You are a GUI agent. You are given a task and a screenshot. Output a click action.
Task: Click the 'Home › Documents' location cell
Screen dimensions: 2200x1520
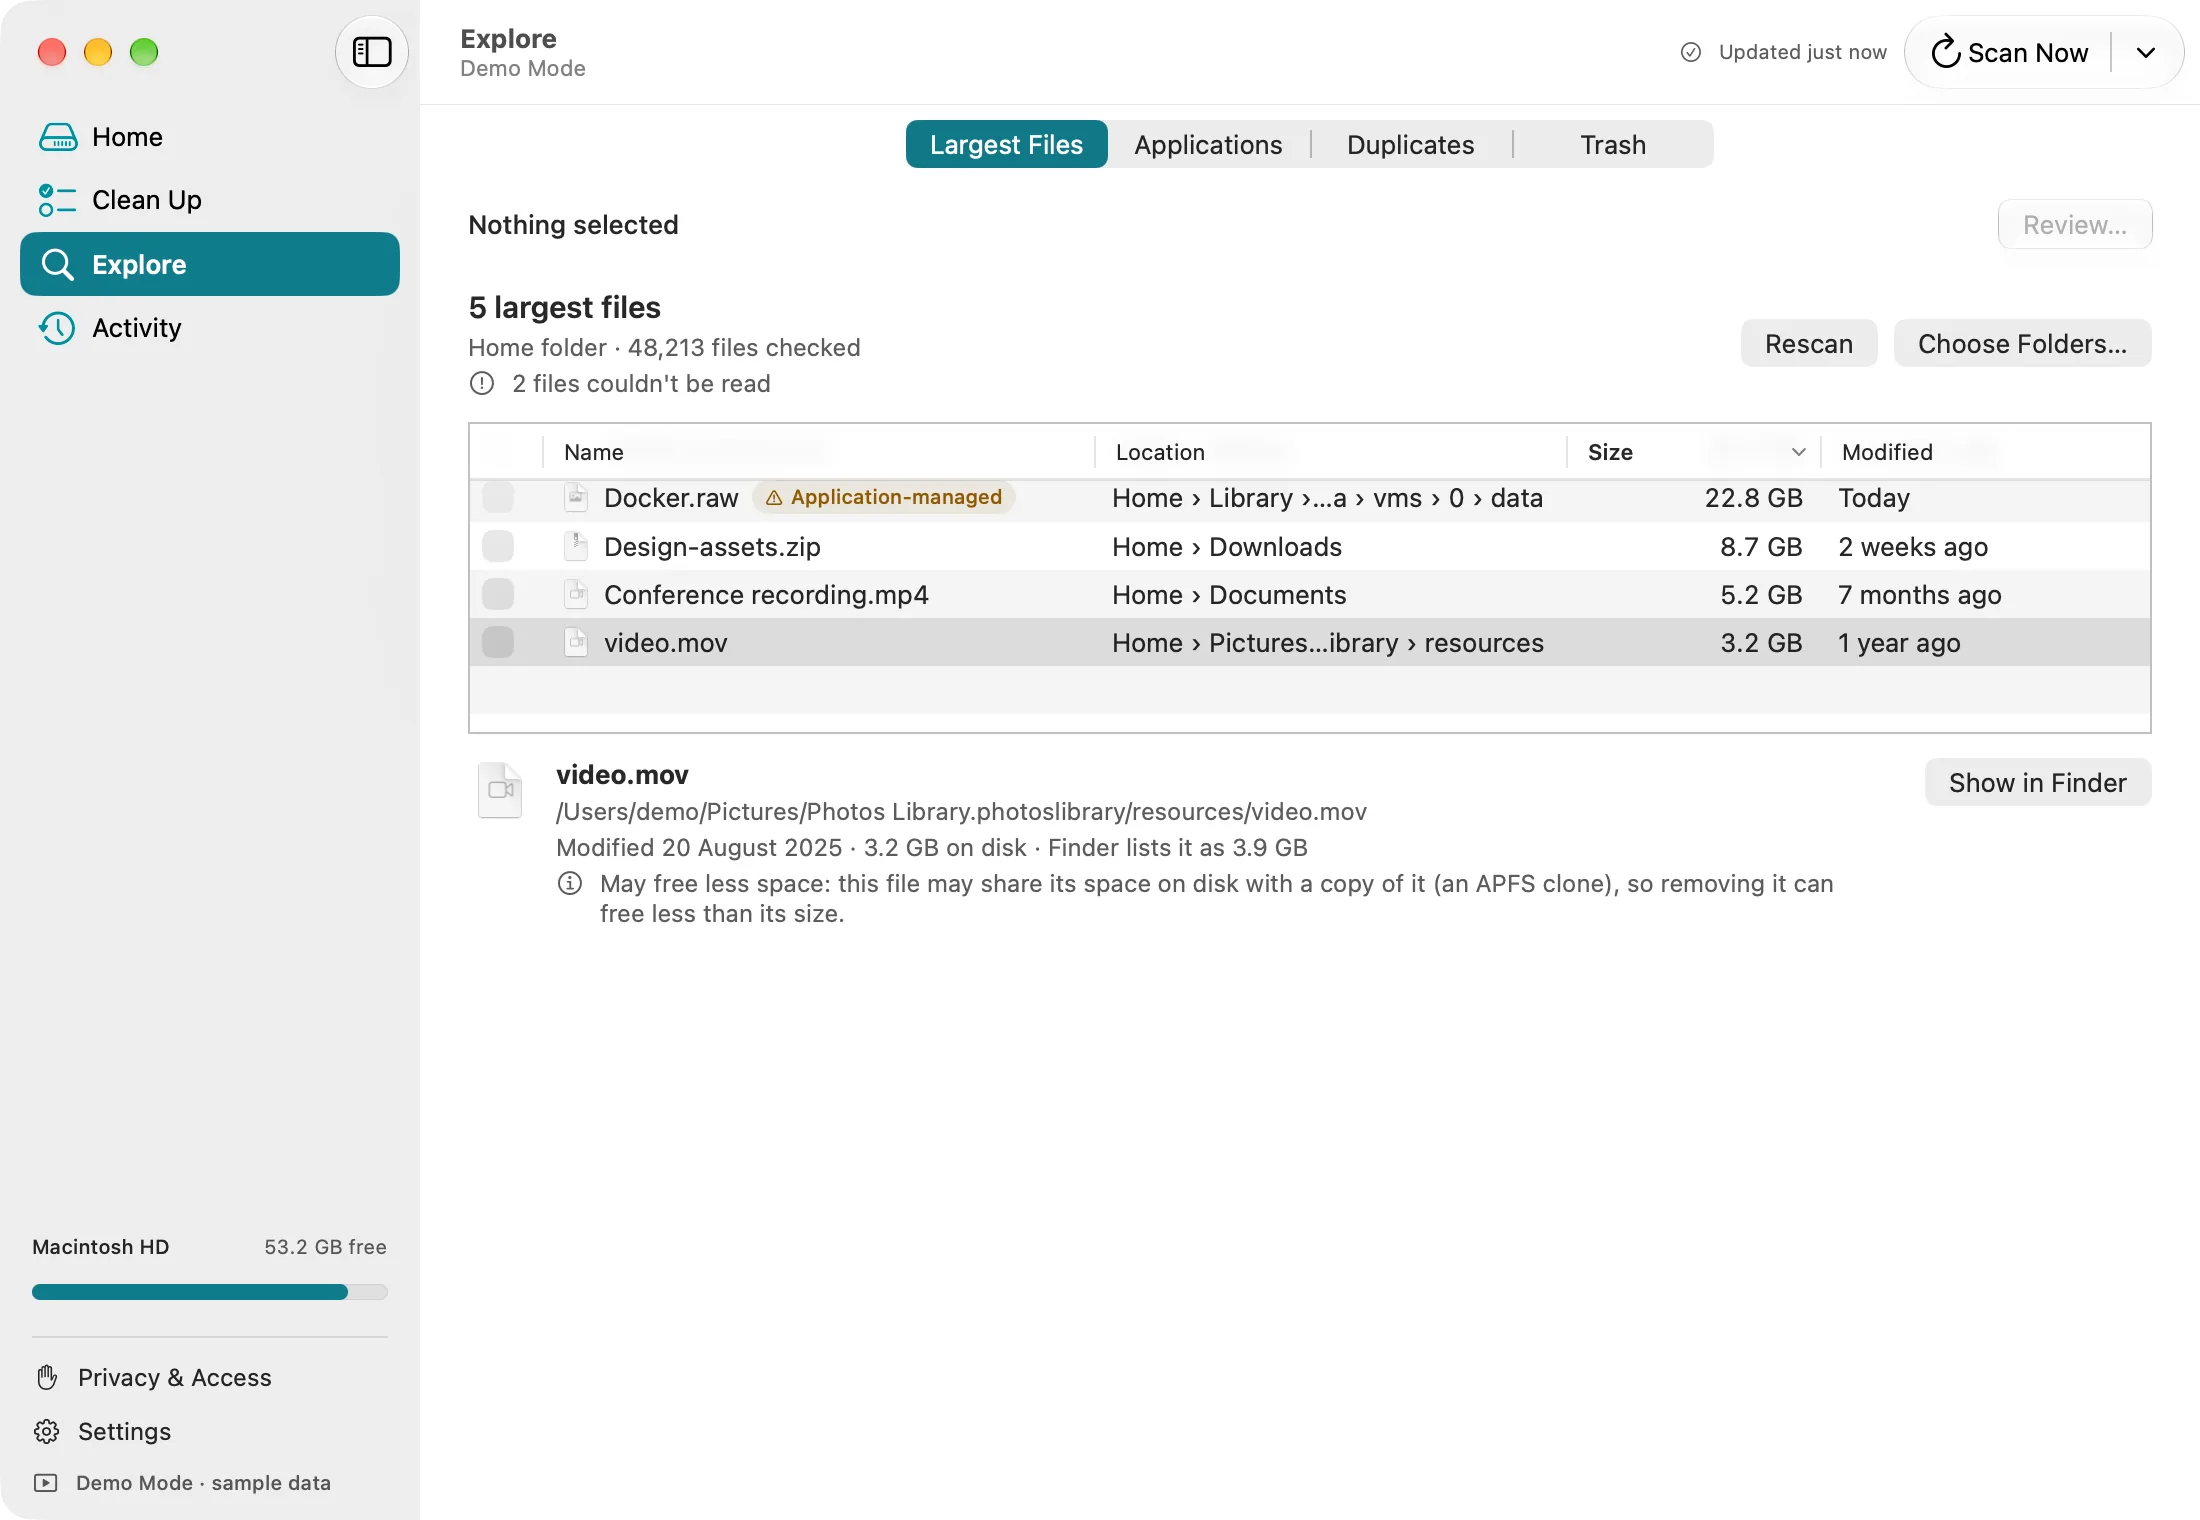coord(1229,594)
